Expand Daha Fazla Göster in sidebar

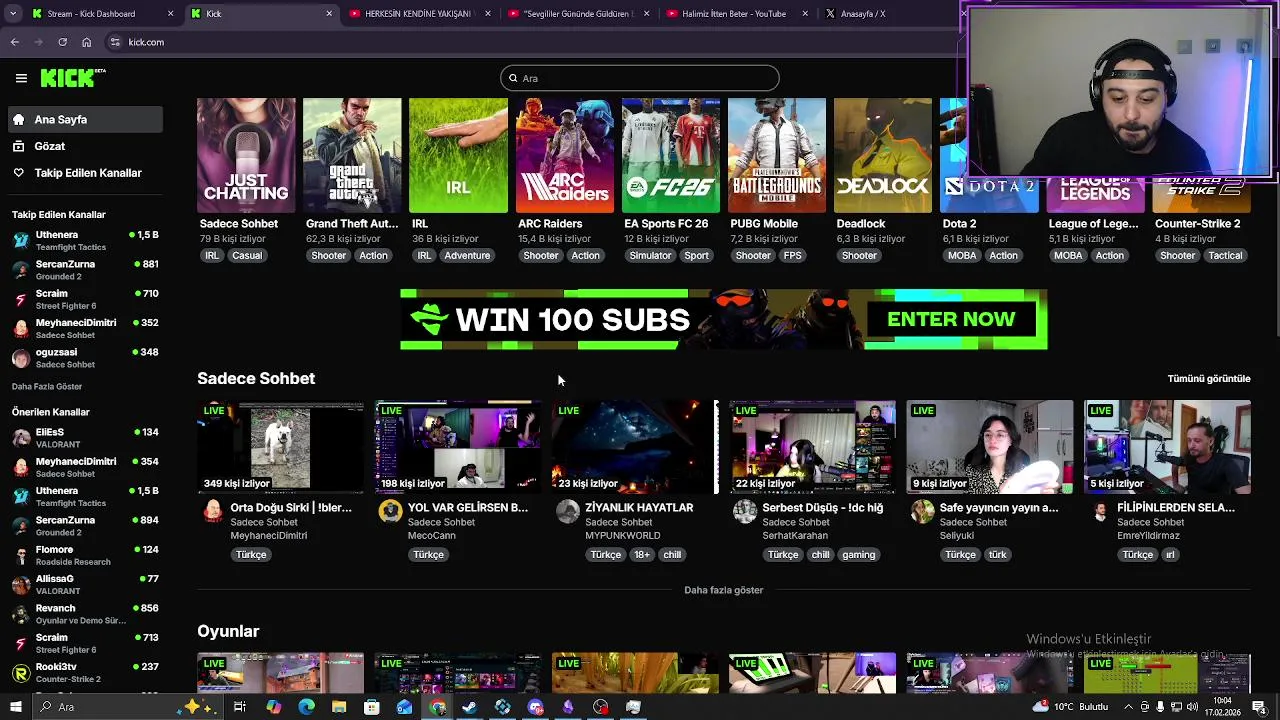pos(47,387)
